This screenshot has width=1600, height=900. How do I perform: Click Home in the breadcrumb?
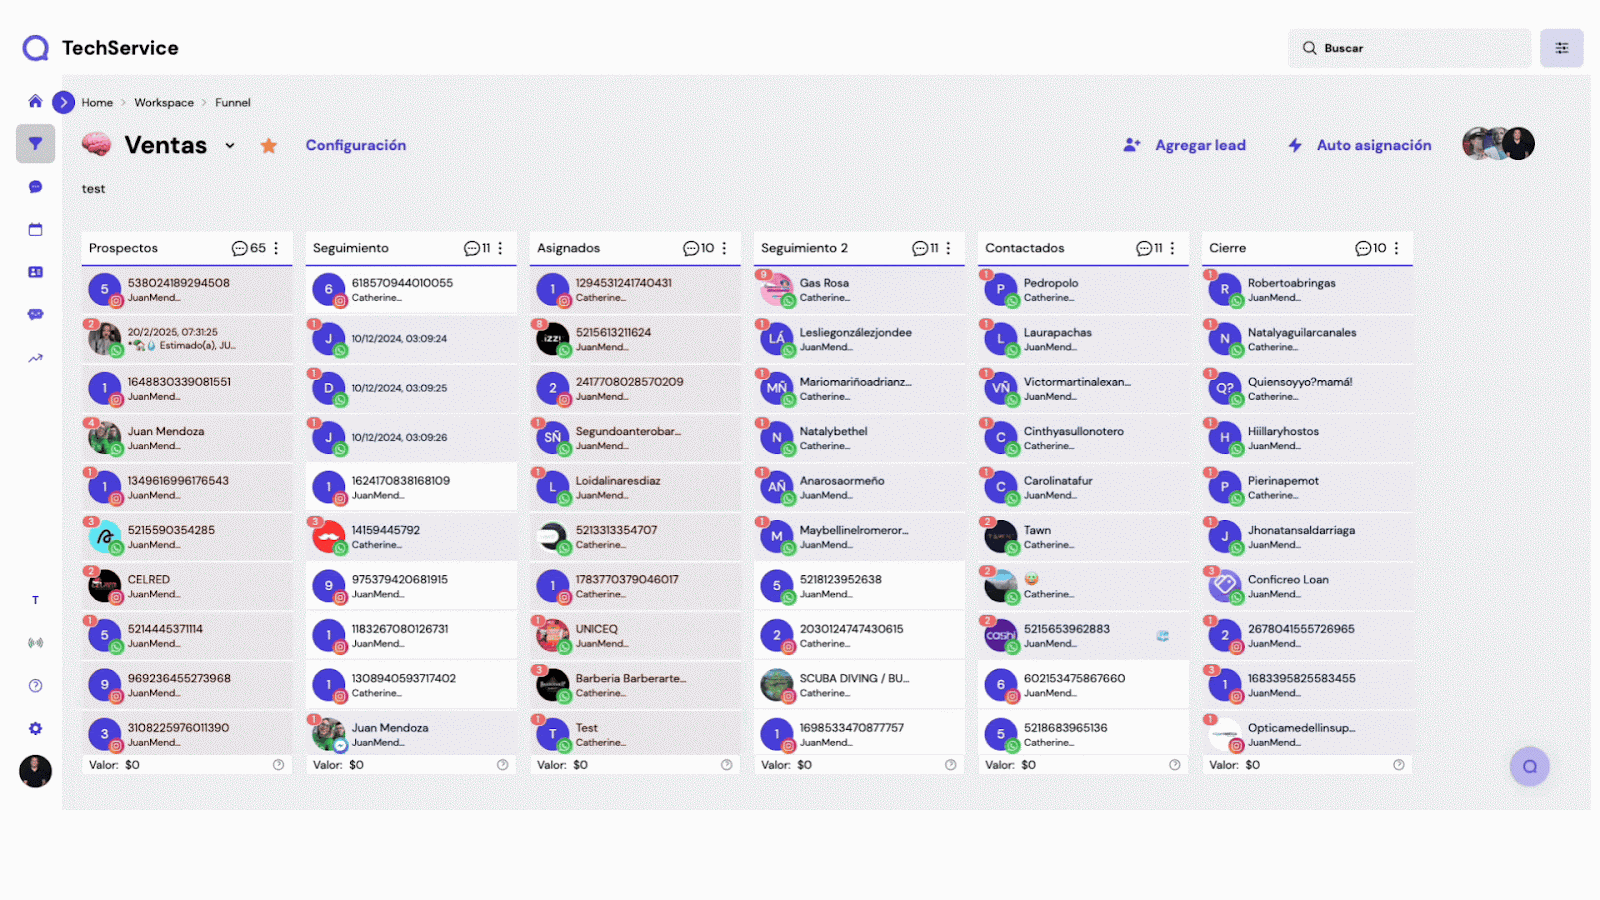tap(97, 103)
